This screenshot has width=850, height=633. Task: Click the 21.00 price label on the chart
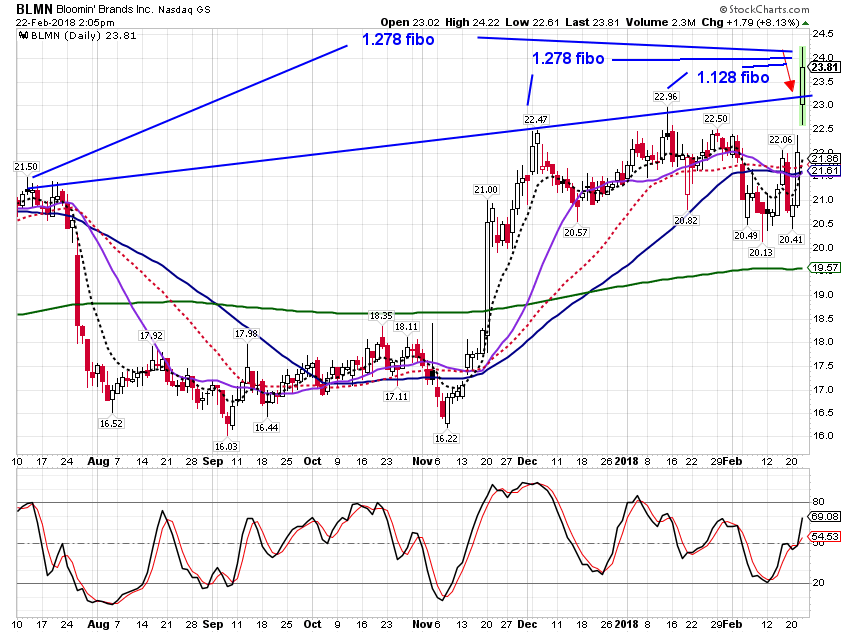tap(486, 190)
